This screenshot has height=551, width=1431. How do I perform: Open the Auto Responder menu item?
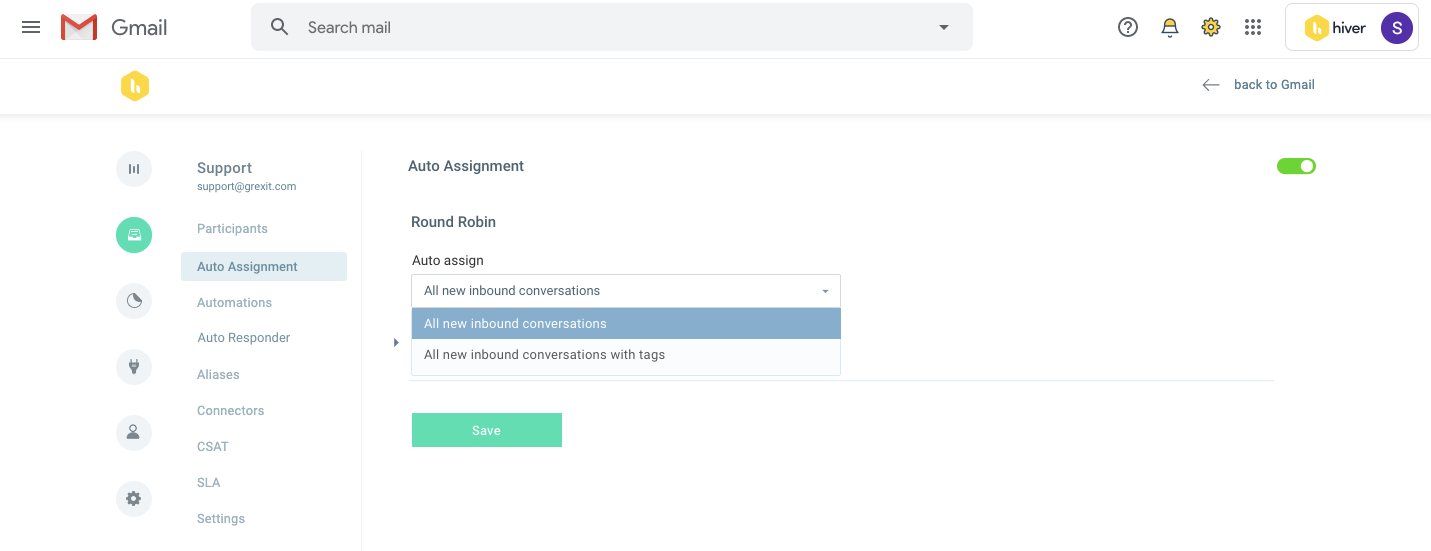pos(244,338)
